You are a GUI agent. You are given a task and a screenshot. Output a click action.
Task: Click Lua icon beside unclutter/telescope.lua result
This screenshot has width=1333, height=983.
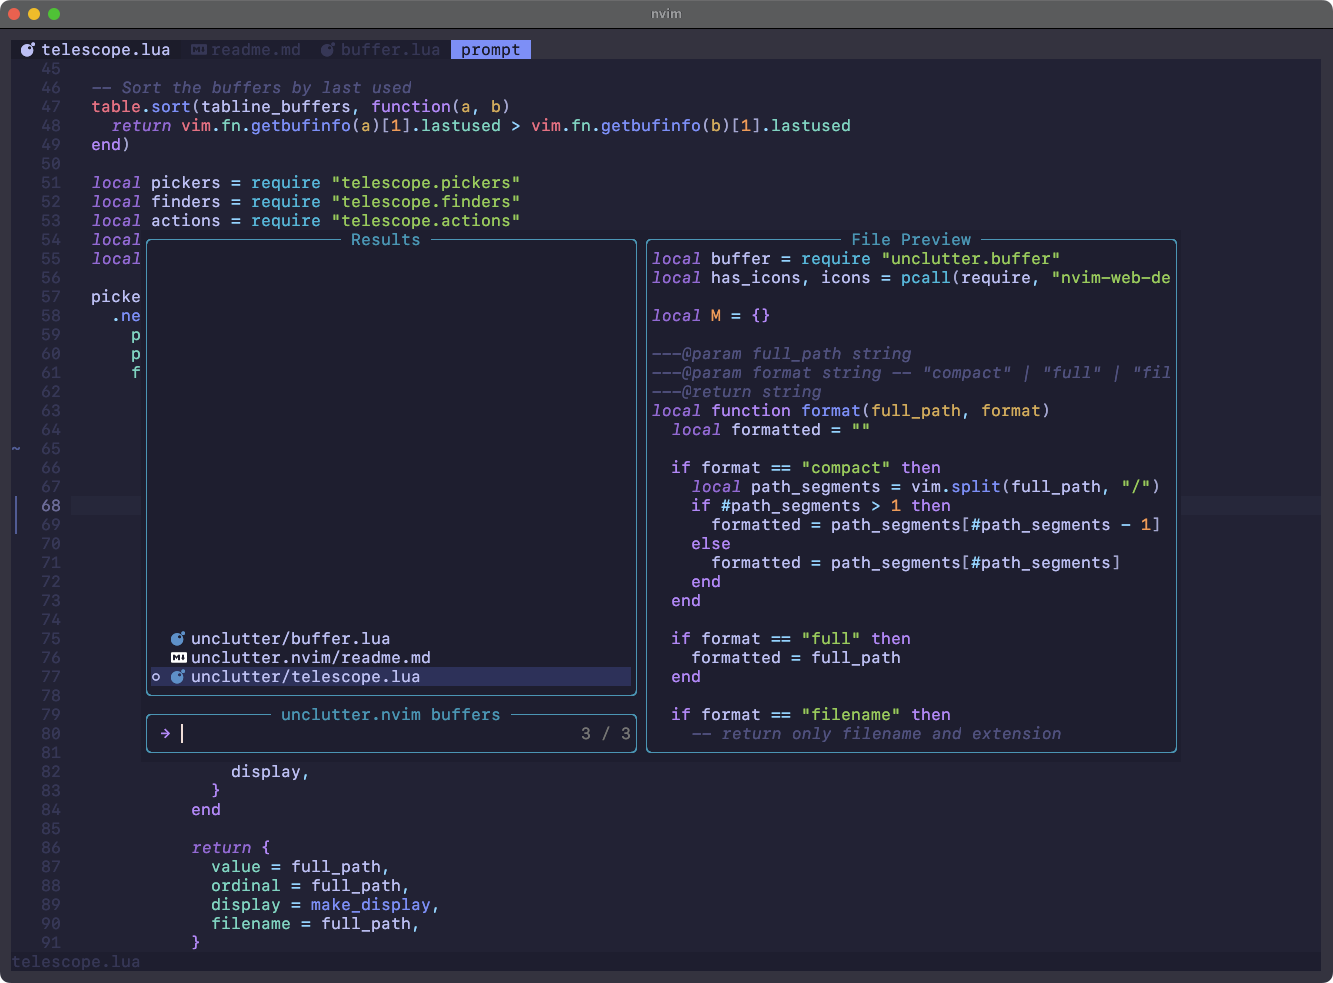point(178,677)
